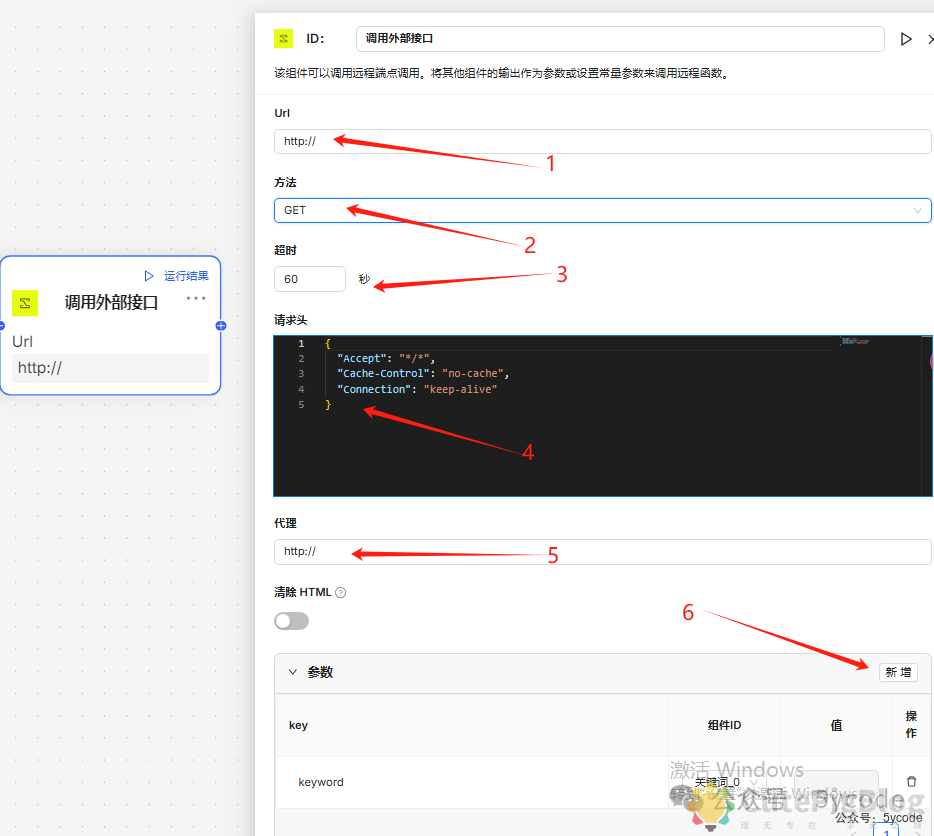The image size is (934, 836).
Task: Click the green component icon next to ID
Action: click(285, 38)
